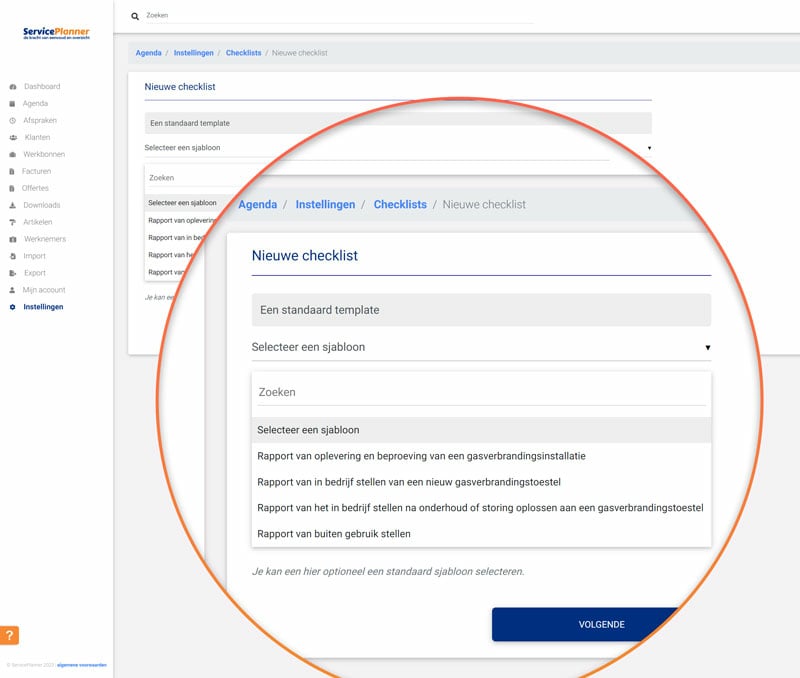This screenshot has width=800, height=678.
Task: Click the magnified 'Nieuwe checklist' heading
Action: click(305, 256)
